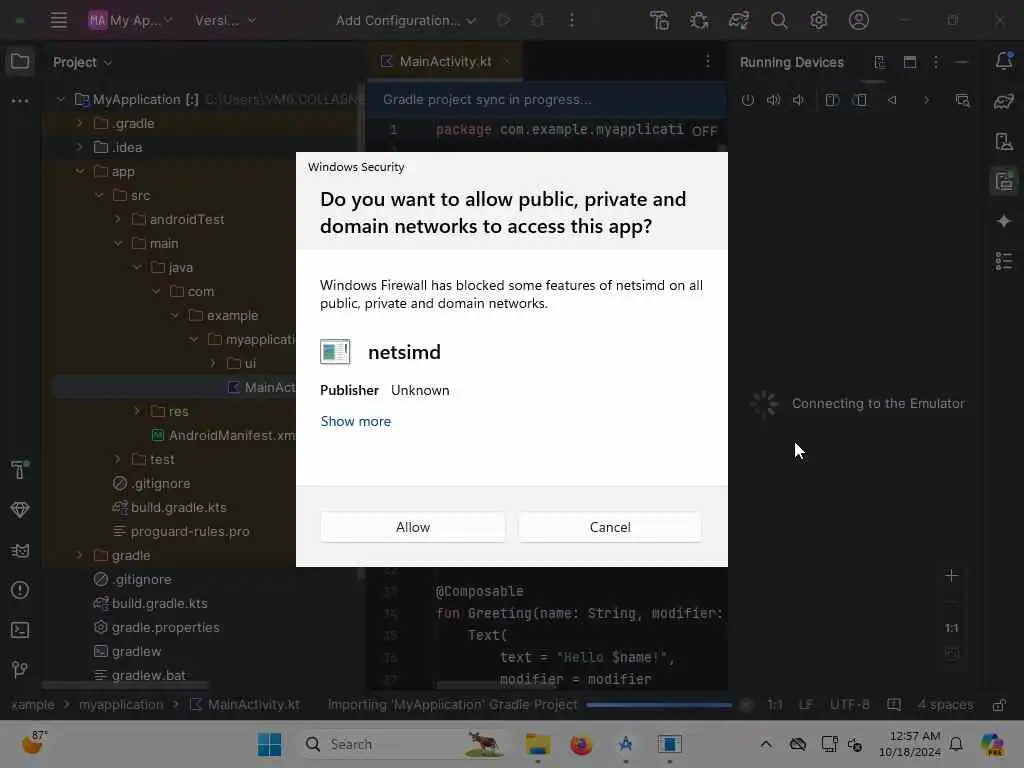Click the 1:1 zoom button in Running Devices
1024x768 pixels.
[x=952, y=628]
